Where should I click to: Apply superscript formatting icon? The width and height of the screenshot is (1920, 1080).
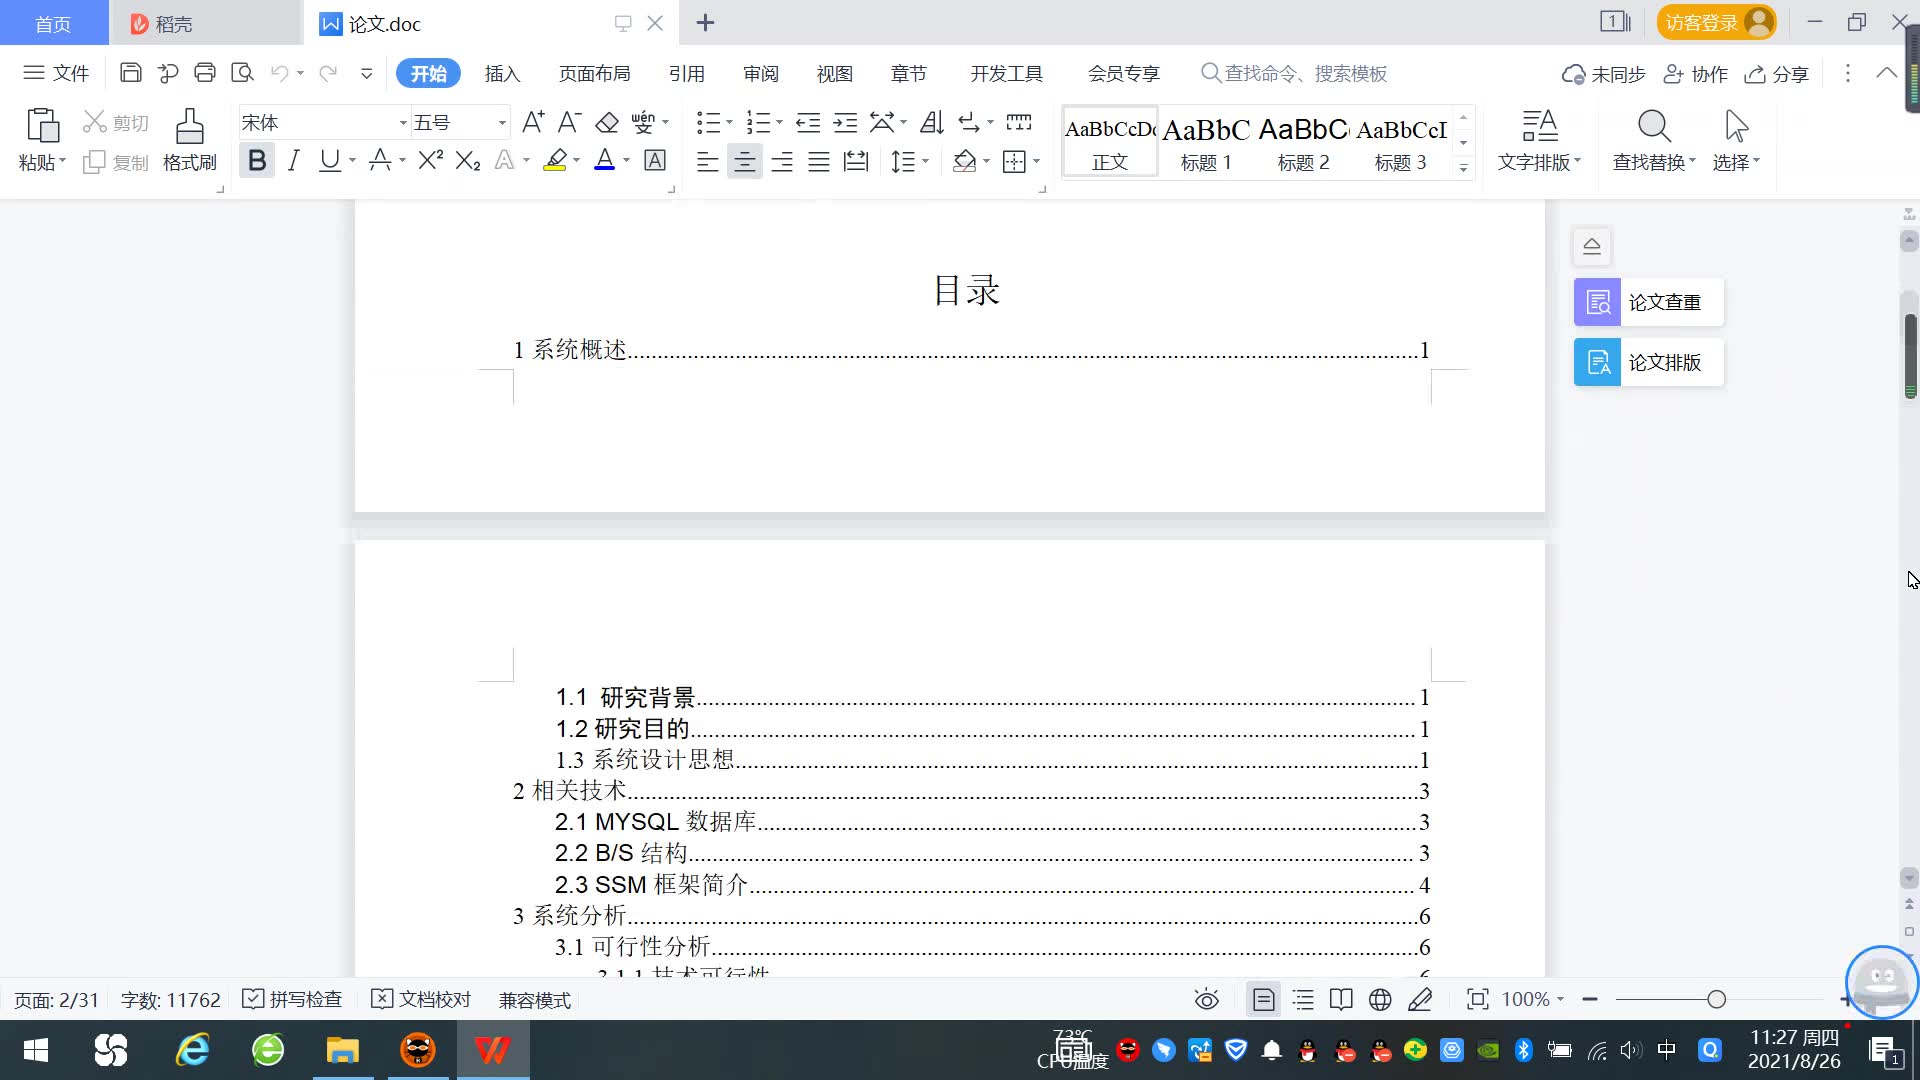430,161
